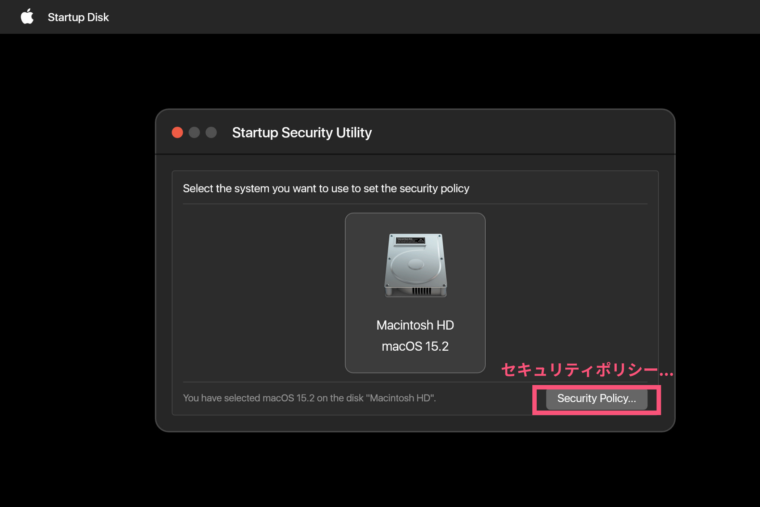Select the Macintosh HD hard drive icon
Viewport: 760px width, 507px height.
[x=415, y=265]
